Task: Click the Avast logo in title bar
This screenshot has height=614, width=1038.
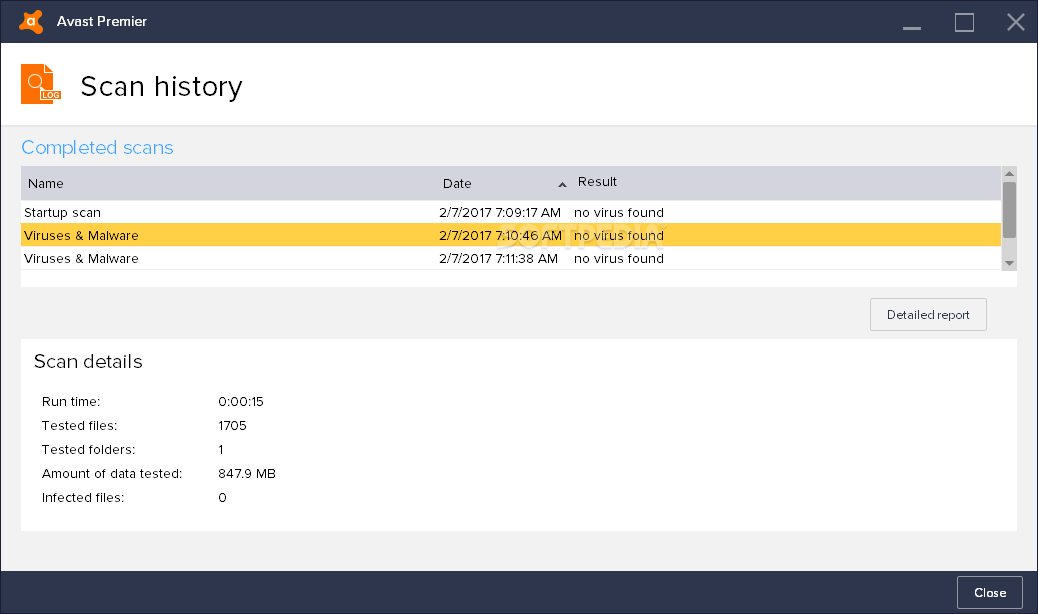Action: pos(31,21)
